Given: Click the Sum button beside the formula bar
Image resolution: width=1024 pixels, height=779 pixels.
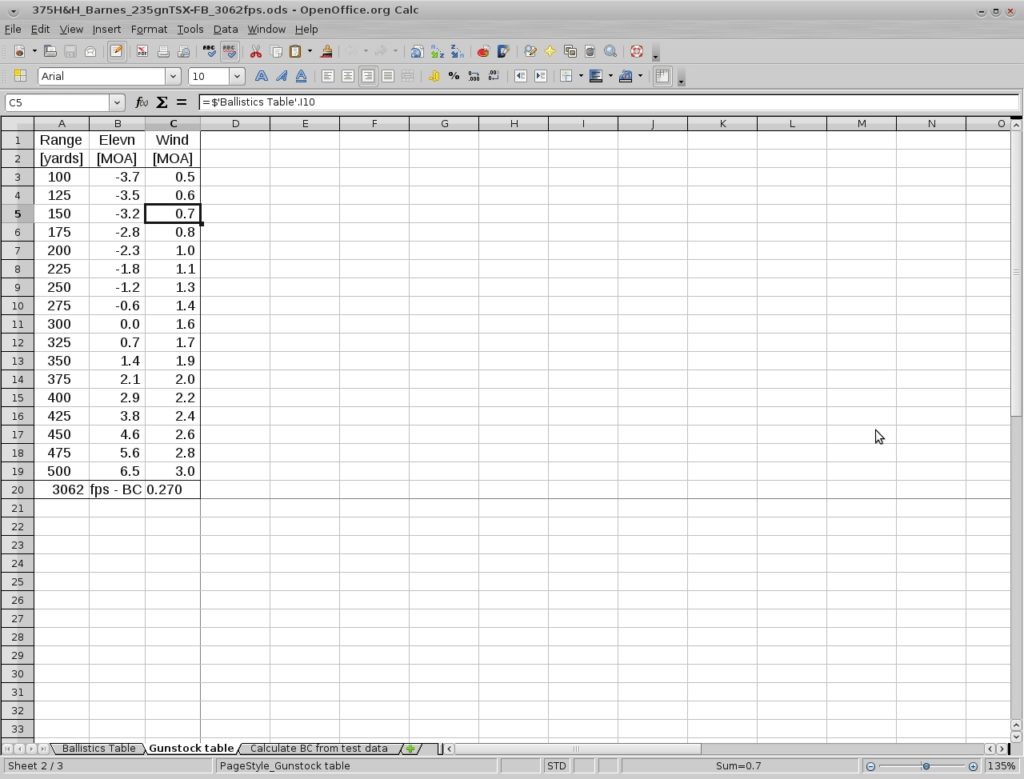Looking at the screenshot, I should click(160, 101).
